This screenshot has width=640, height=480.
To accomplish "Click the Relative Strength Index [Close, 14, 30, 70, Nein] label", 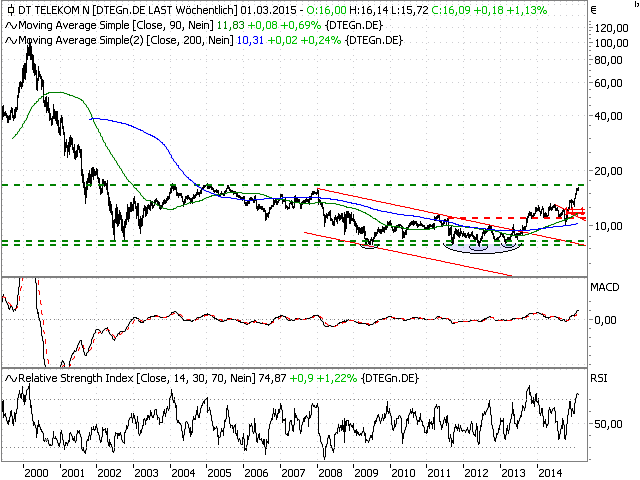I will (x=137, y=378).
